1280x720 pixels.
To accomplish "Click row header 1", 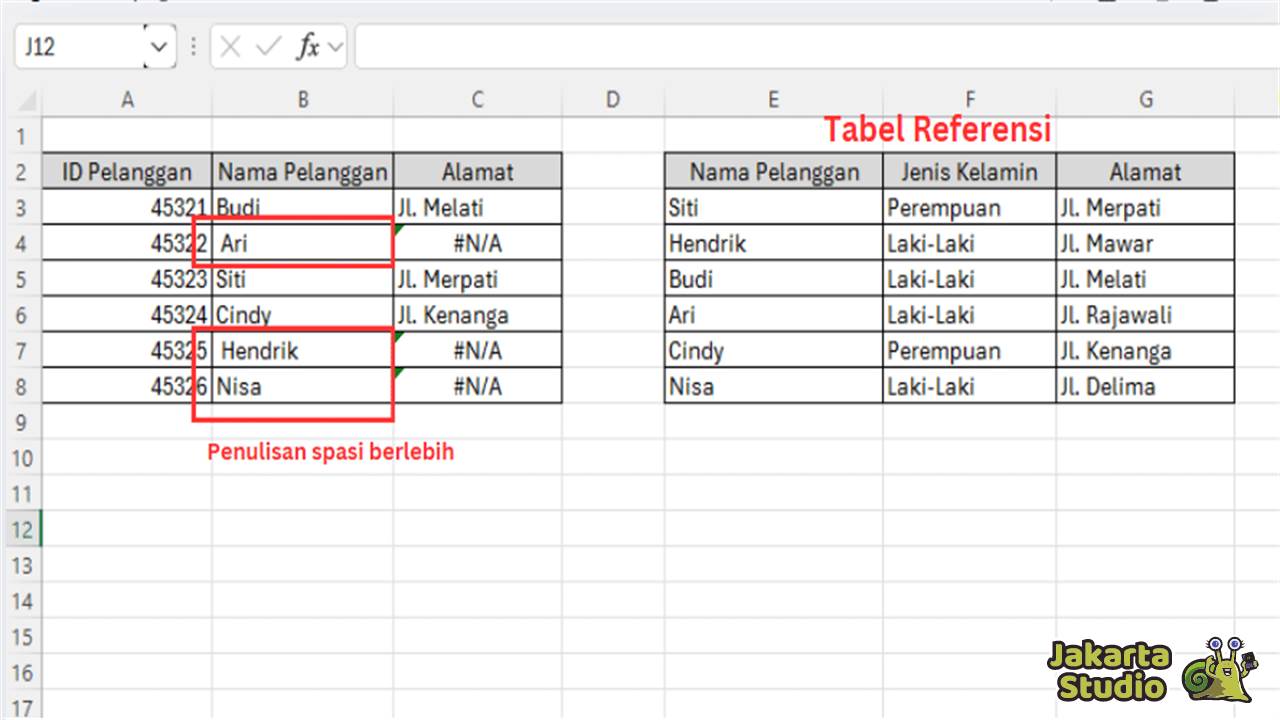I will [22, 136].
